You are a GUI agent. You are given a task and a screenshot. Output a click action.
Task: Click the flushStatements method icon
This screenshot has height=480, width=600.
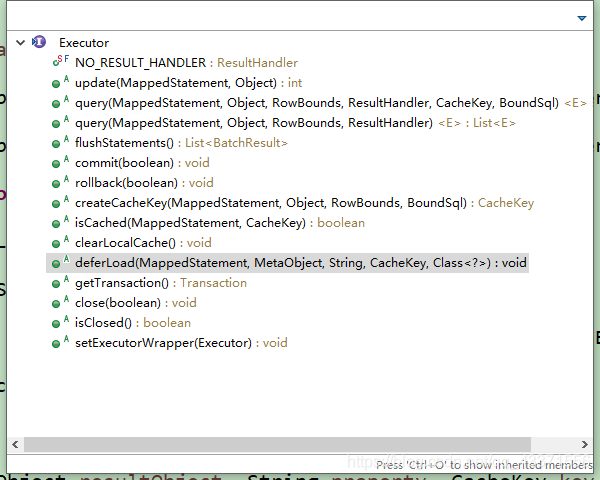[61, 142]
